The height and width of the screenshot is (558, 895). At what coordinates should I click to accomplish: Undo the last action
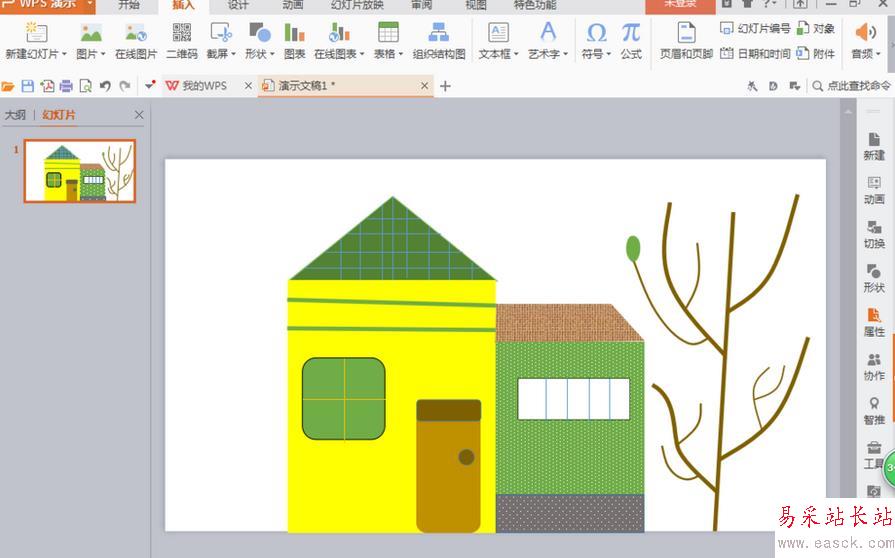pos(105,86)
